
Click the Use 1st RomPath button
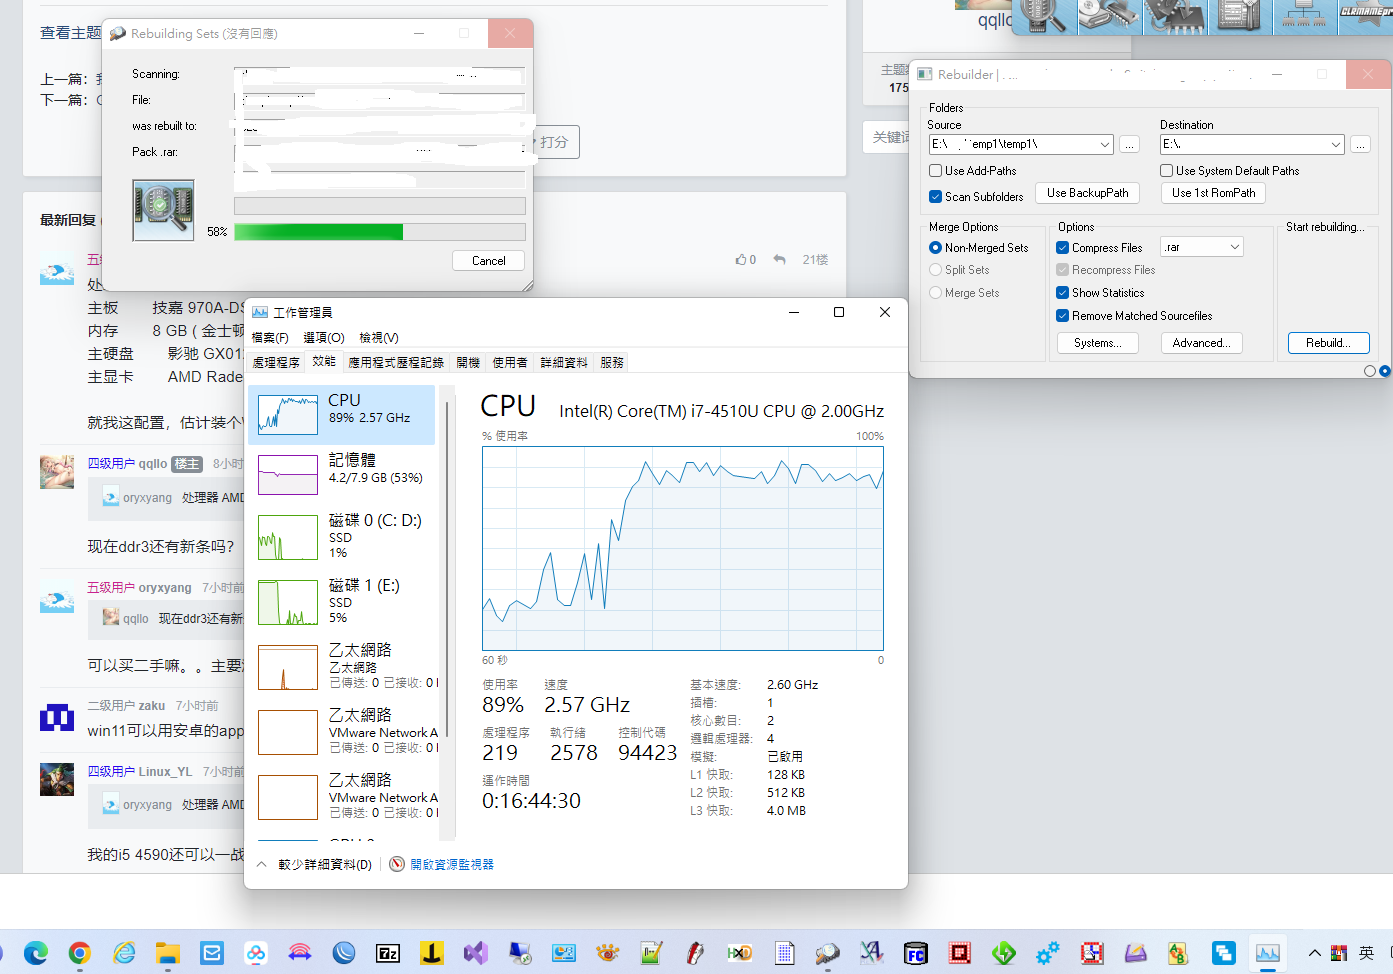point(1214,193)
